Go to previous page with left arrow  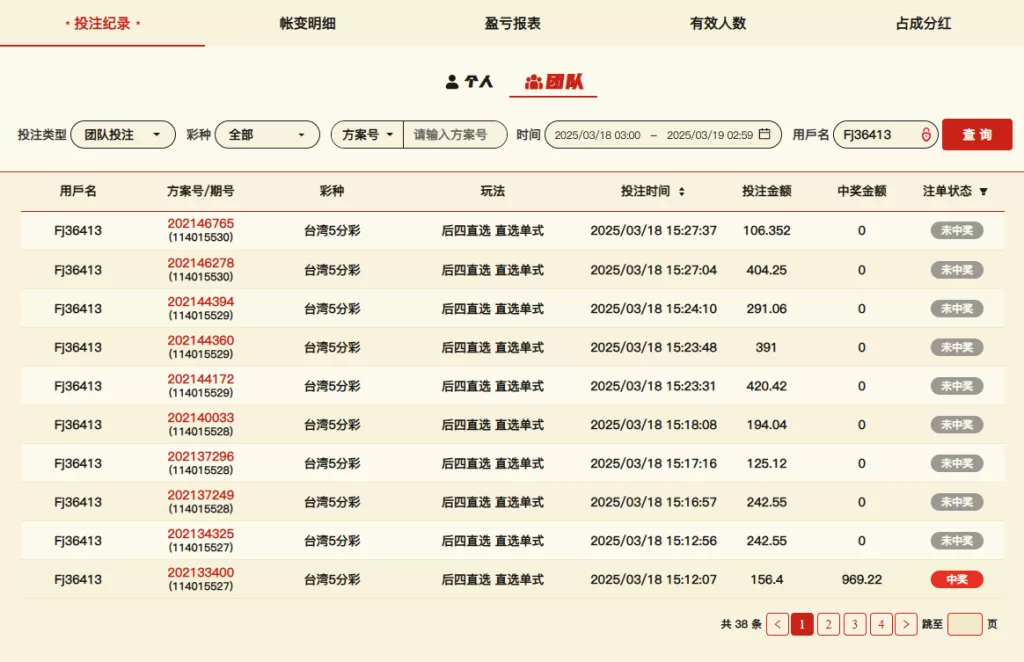(777, 624)
